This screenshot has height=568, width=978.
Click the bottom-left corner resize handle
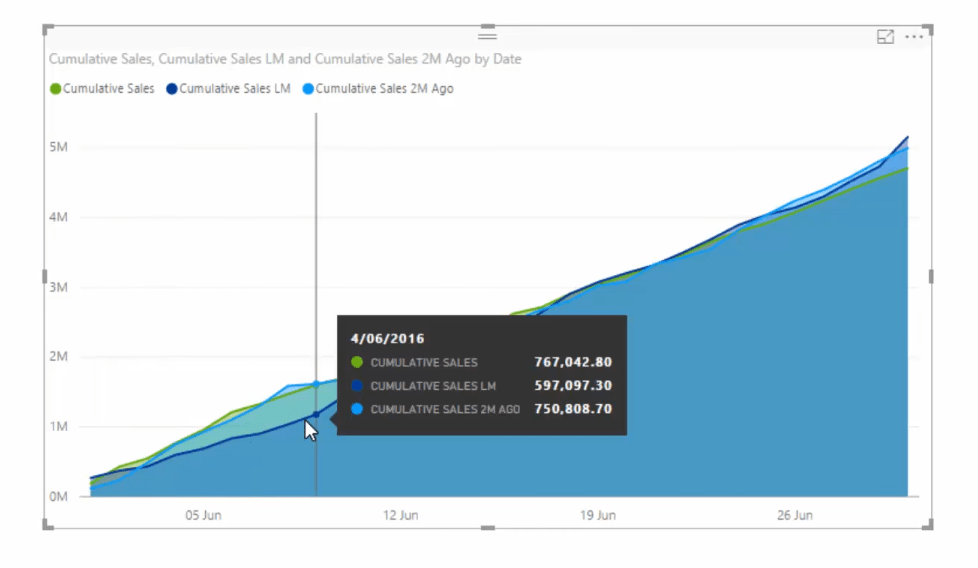pyautogui.click(x=47, y=524)
